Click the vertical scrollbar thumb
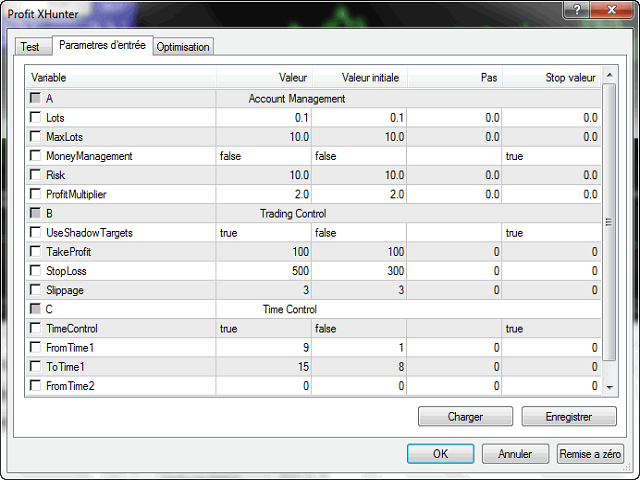 click(609, 222)
